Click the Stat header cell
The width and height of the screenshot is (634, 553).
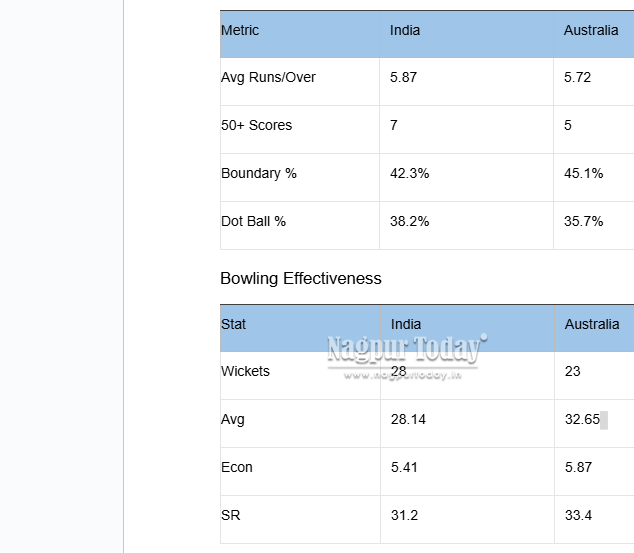(233, 325)
